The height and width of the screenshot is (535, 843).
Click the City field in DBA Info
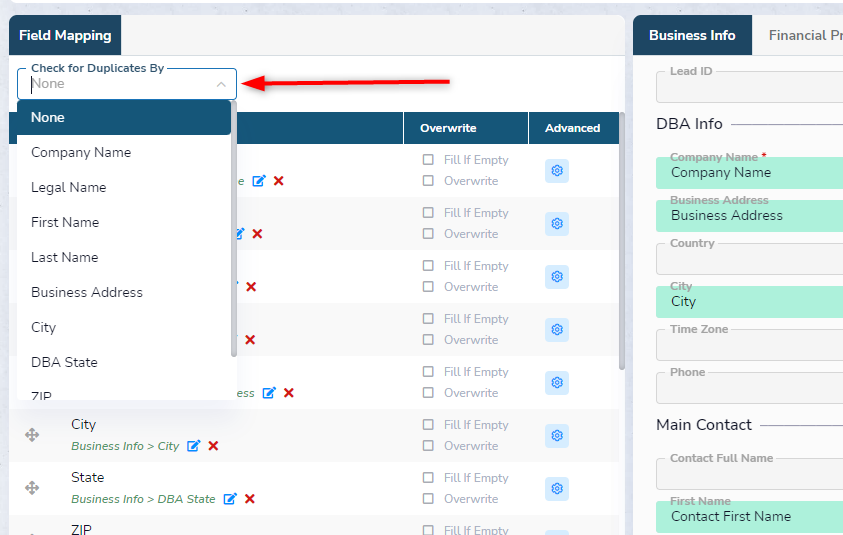(x=749, y=302)
